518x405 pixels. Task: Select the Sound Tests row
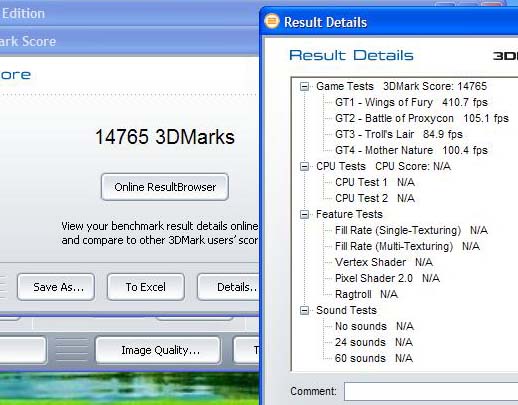pos(346,310)
